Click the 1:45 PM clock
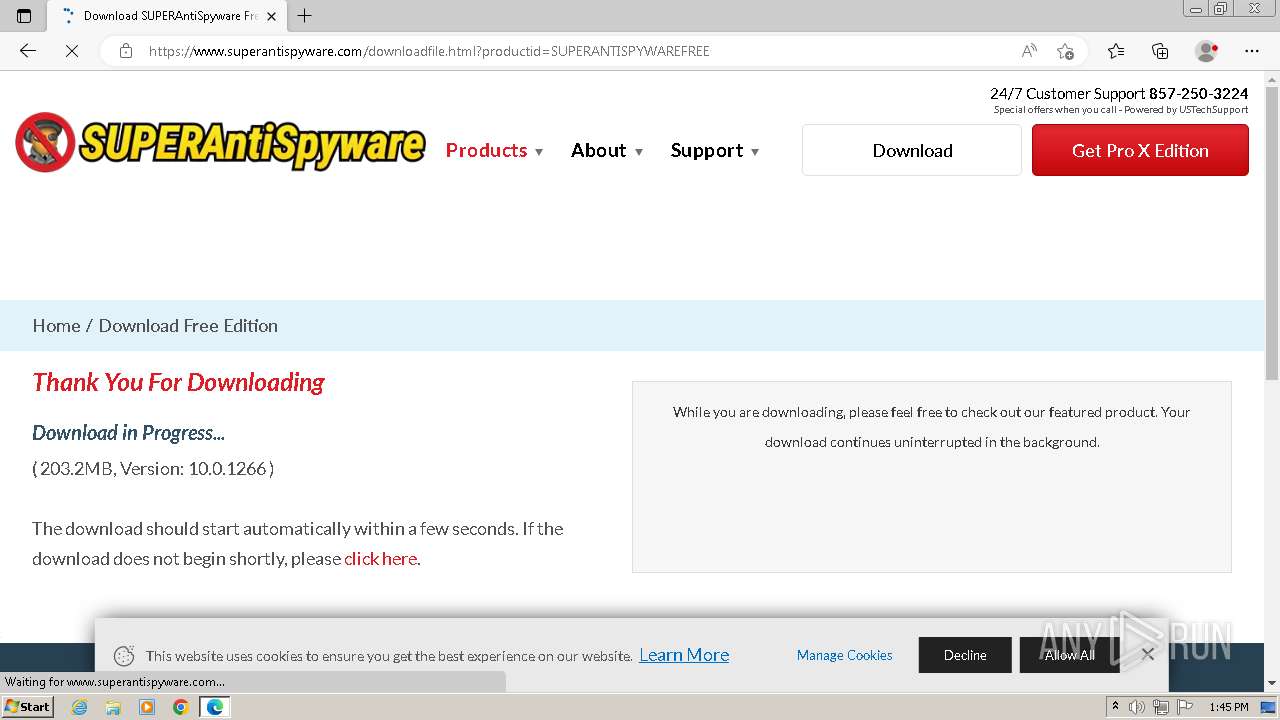The image size is (1280, 720). pos(1228,707)
